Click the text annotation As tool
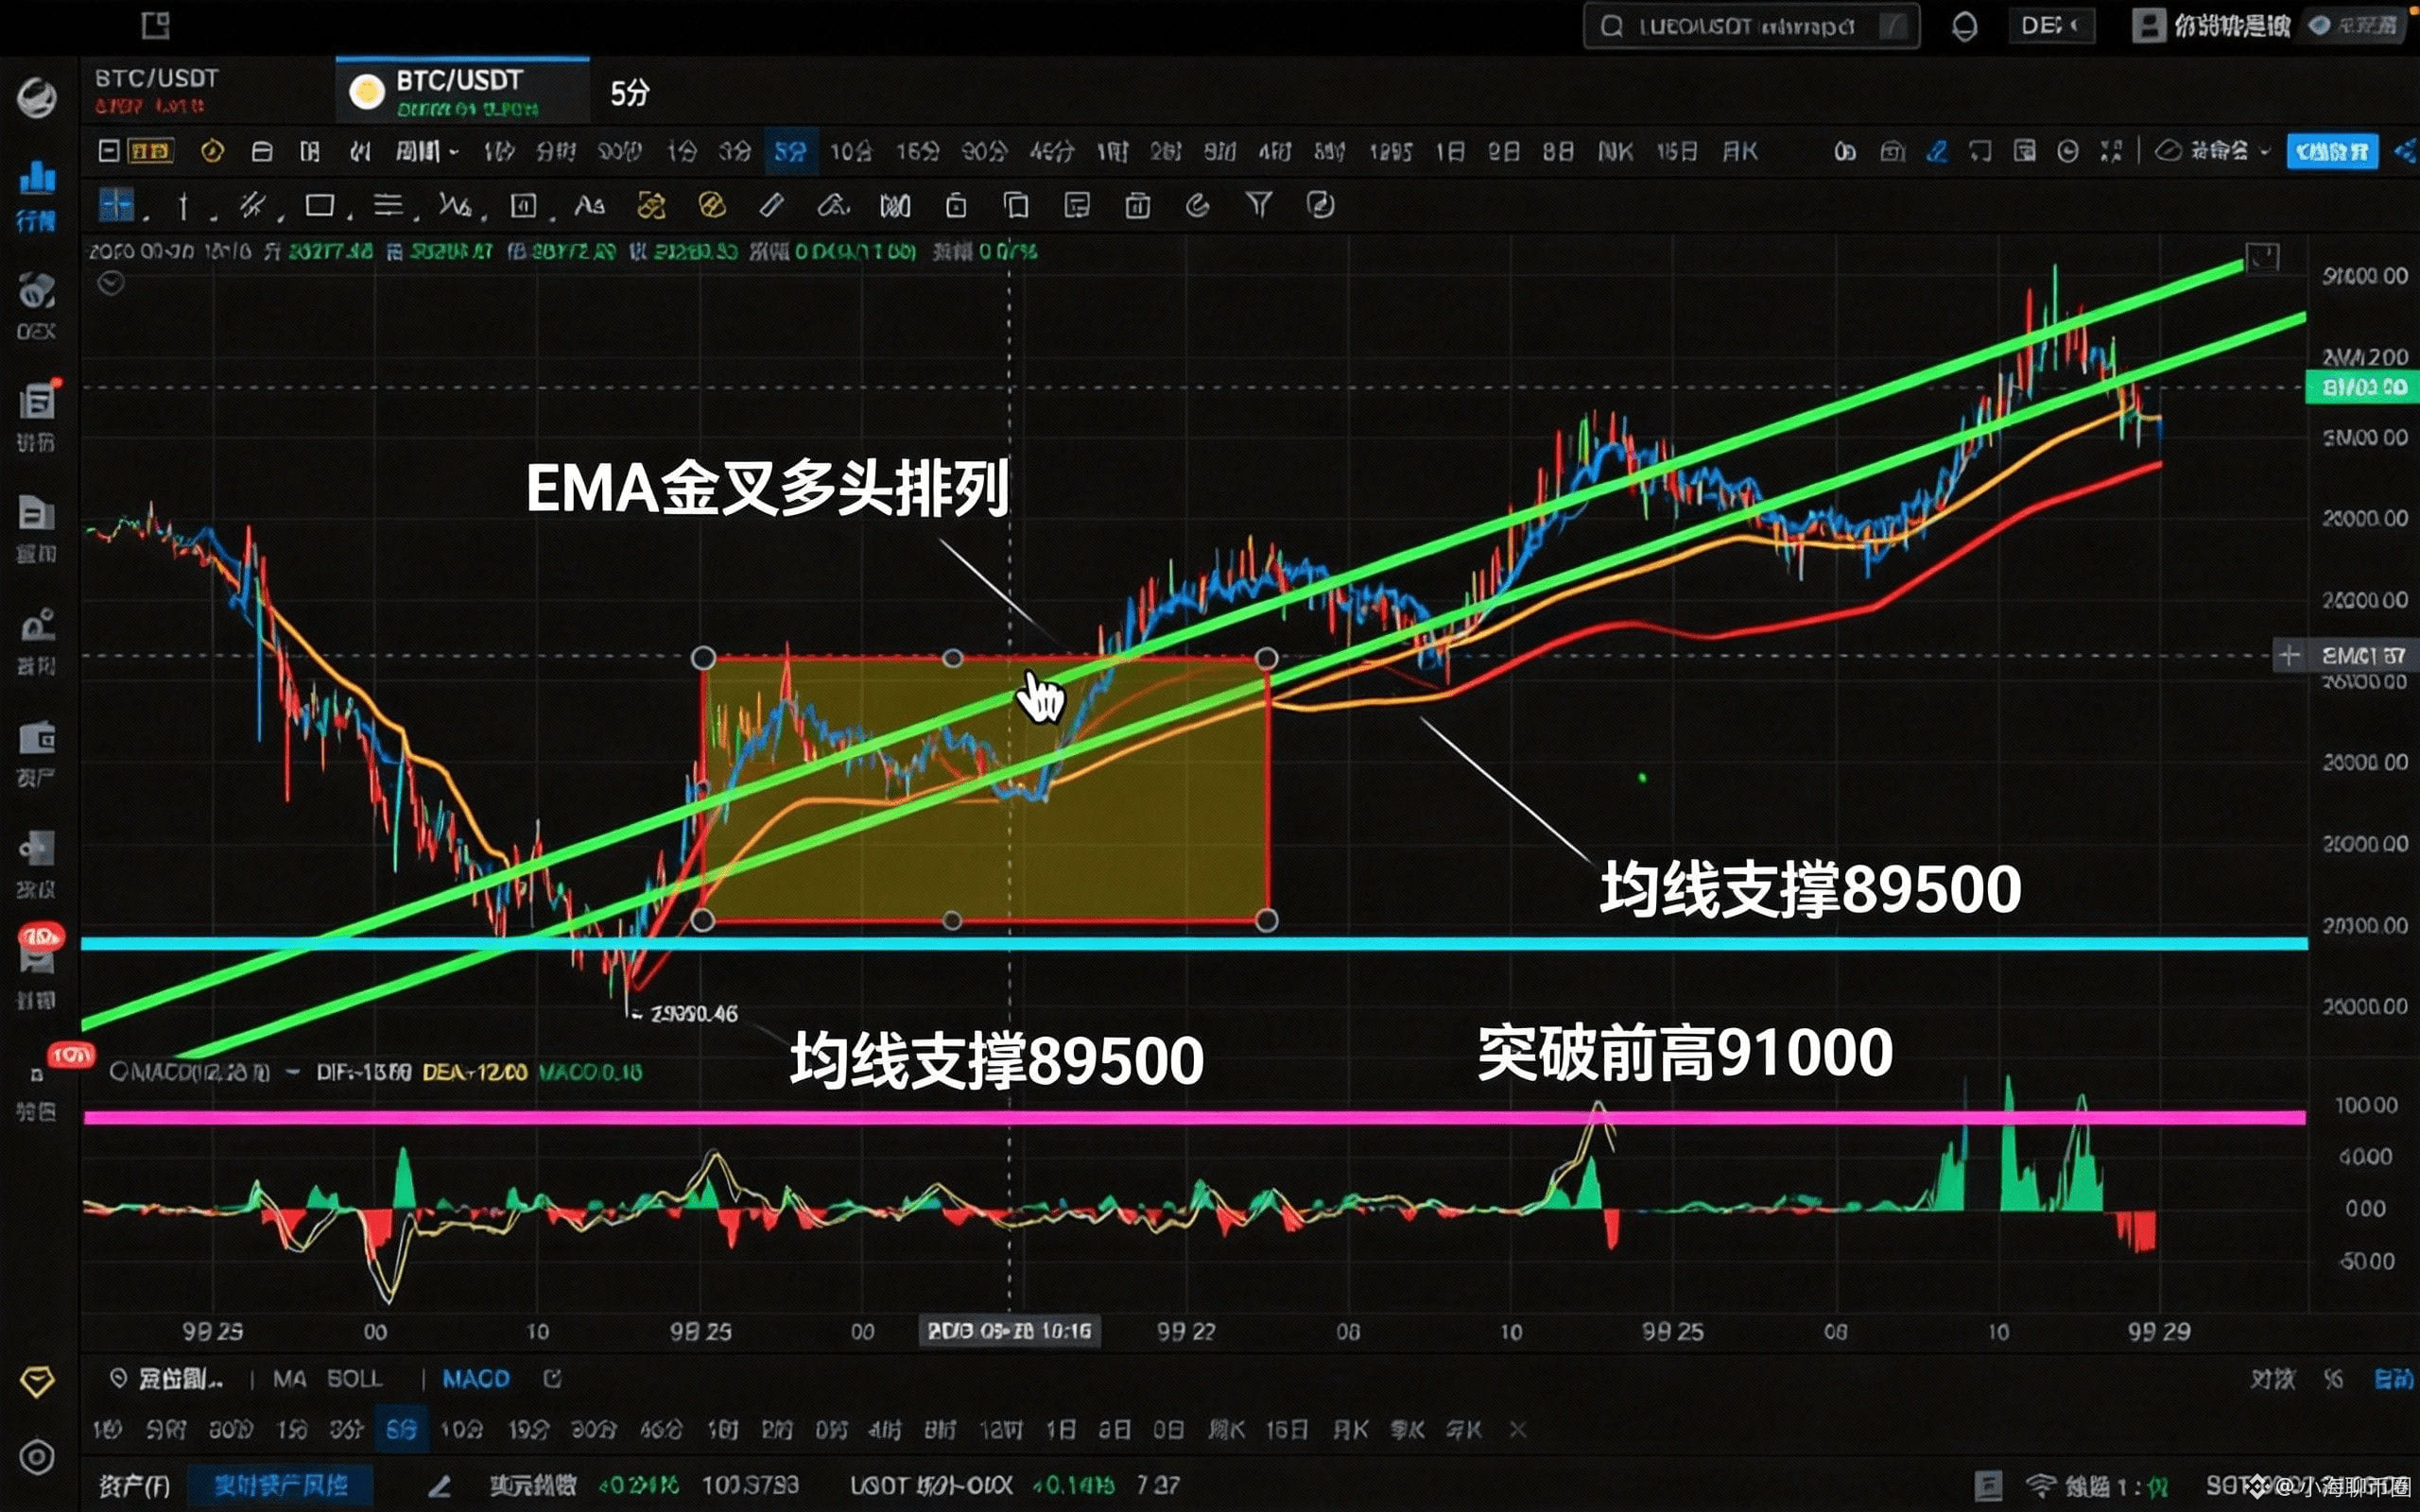Viewport: 2420px width, 1512px height. click(x=589, y=206)
